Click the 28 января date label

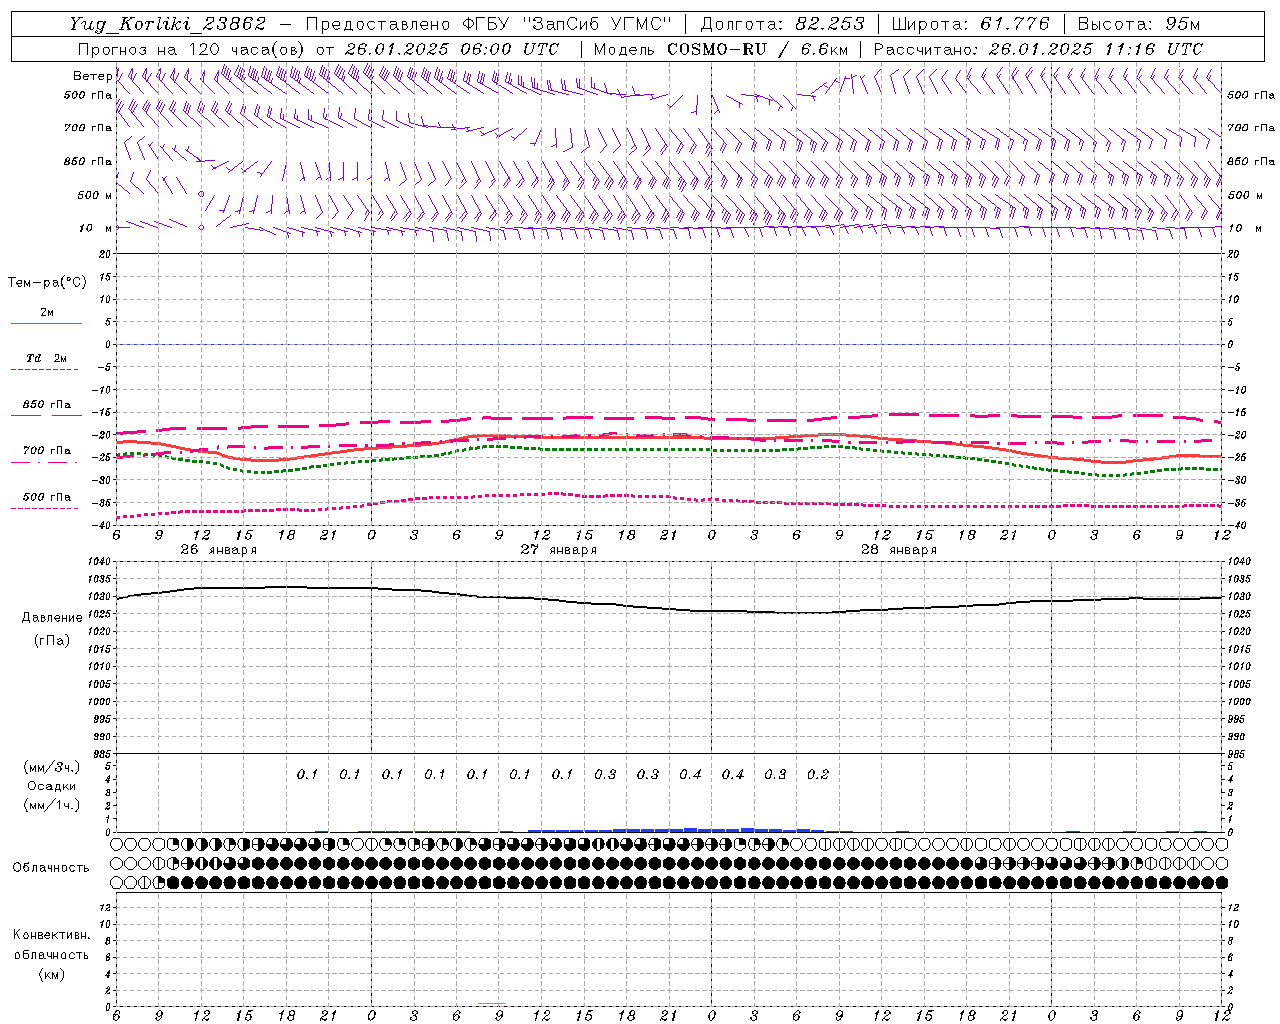[x=898, y=550]
